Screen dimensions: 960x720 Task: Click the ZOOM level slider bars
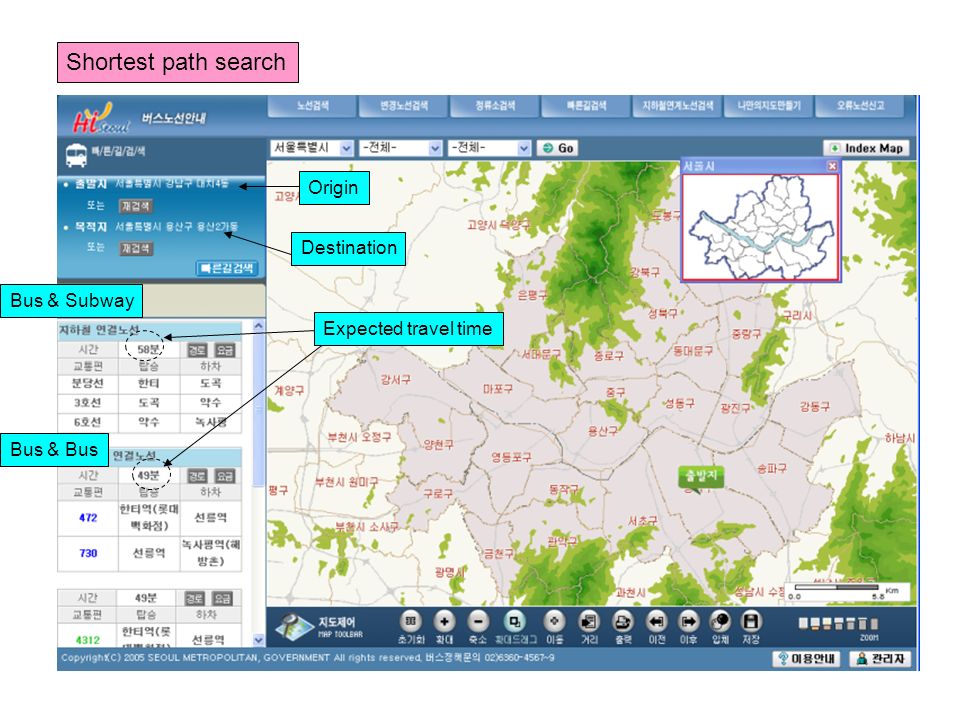pyautogui.click(x=838, y=623)
